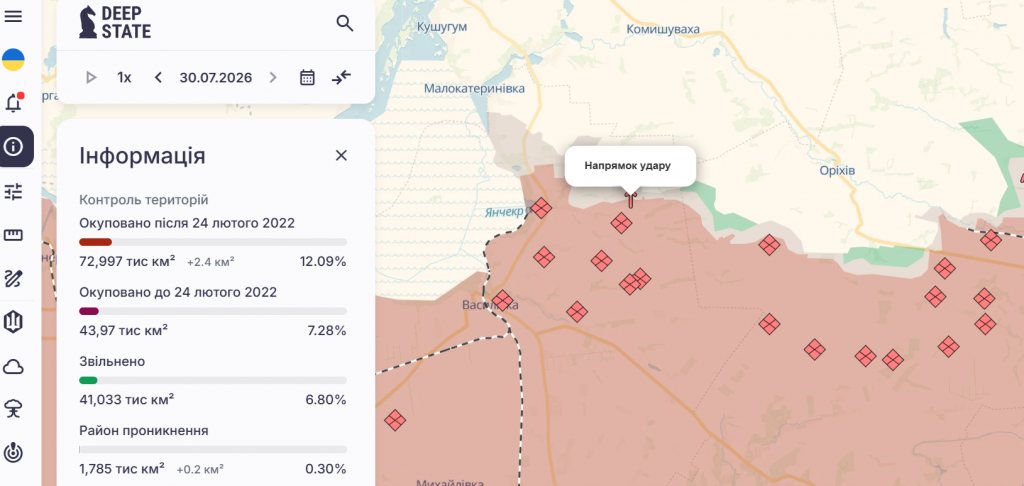Open the radar range tool icon
This screenshot has width=1024, height=486.
point(13,452)
